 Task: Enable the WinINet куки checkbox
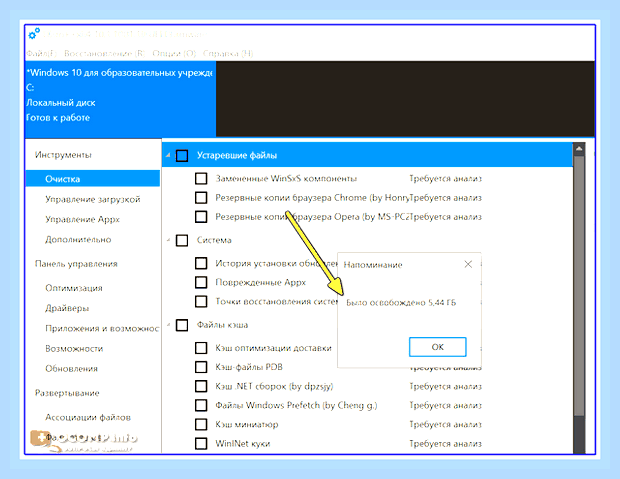tap(201, 443)
